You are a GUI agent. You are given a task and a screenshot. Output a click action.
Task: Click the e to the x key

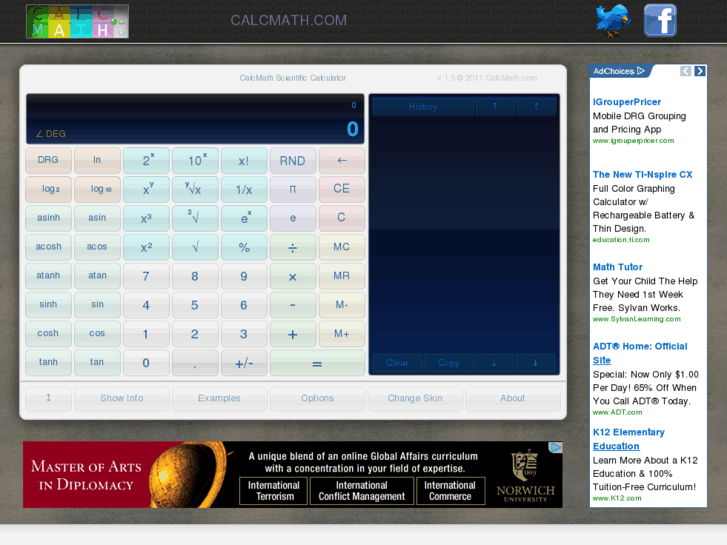244,218
